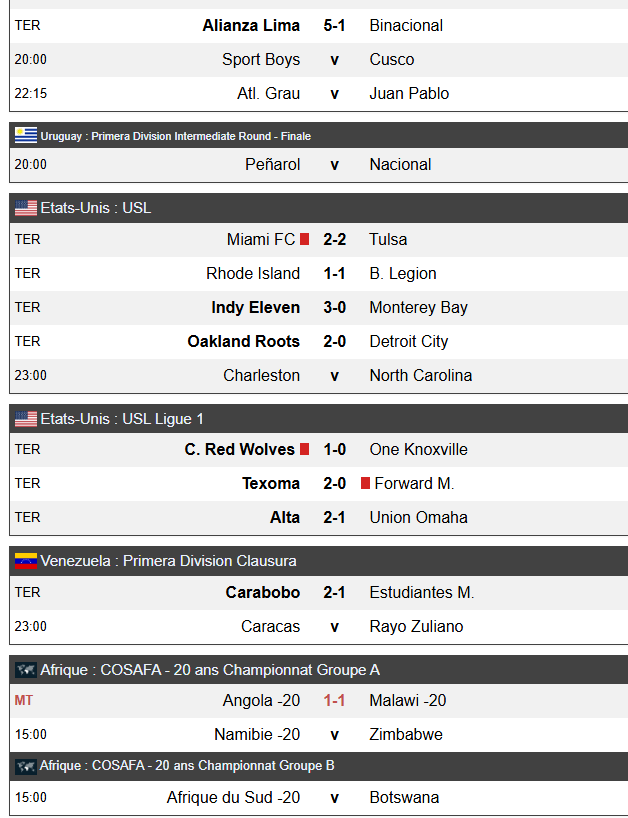Click the USA flag beside USL Ligue 1

tap(26, 419)
